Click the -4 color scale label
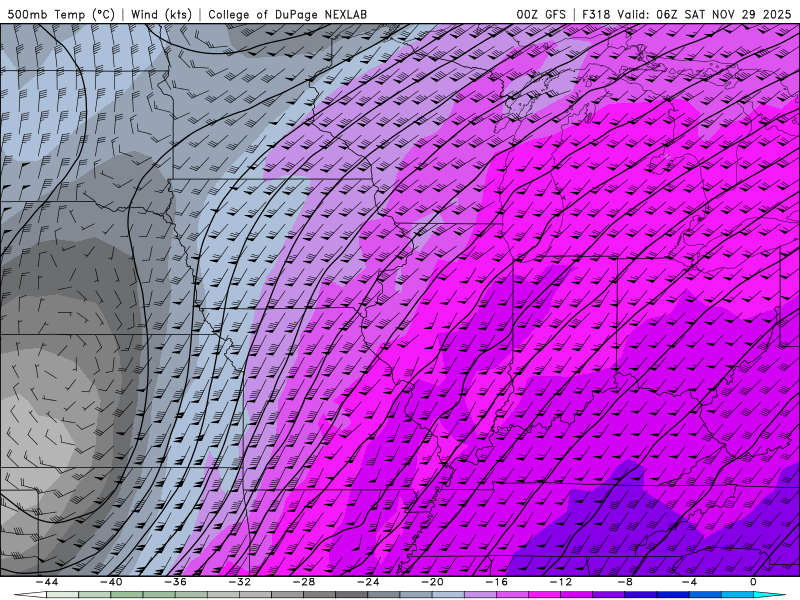 click(x=690, y=582)
